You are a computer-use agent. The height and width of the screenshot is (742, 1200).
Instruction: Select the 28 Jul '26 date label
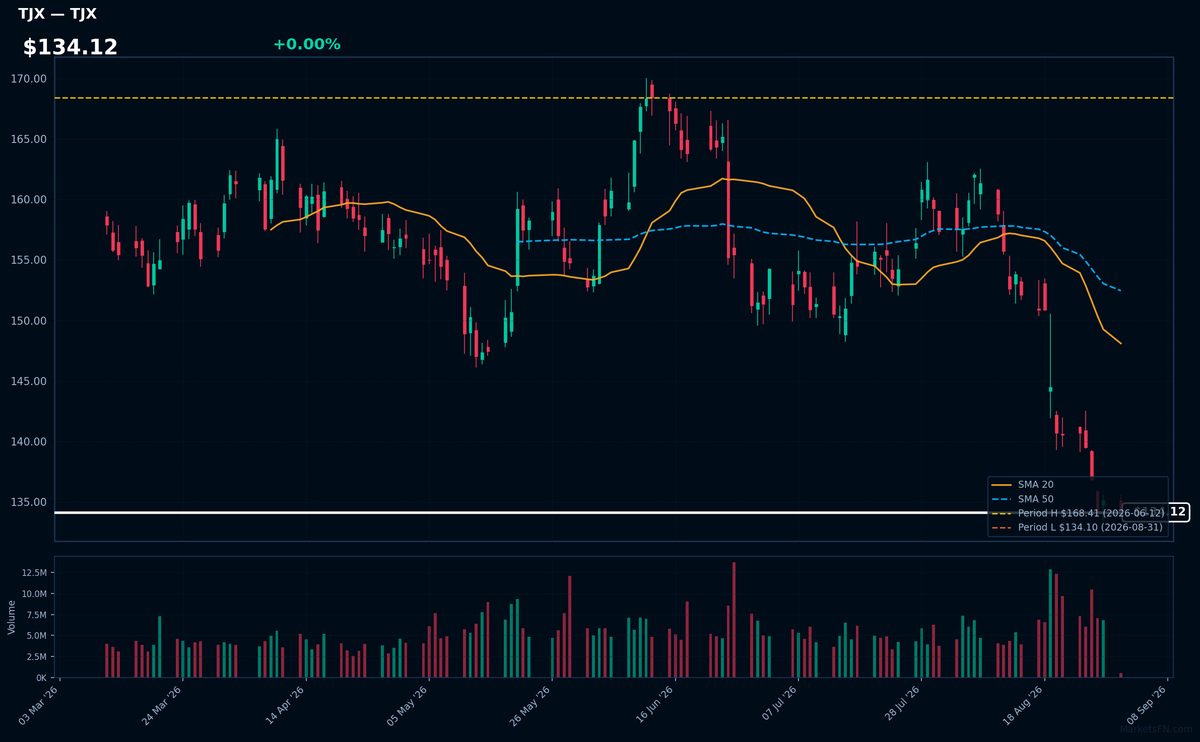click(x=901, y=705)
